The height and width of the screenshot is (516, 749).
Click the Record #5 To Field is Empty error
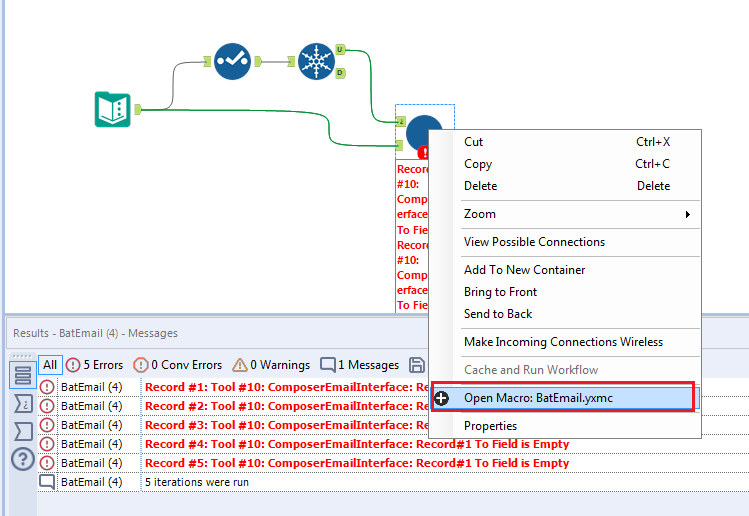[x=357, y=463]
